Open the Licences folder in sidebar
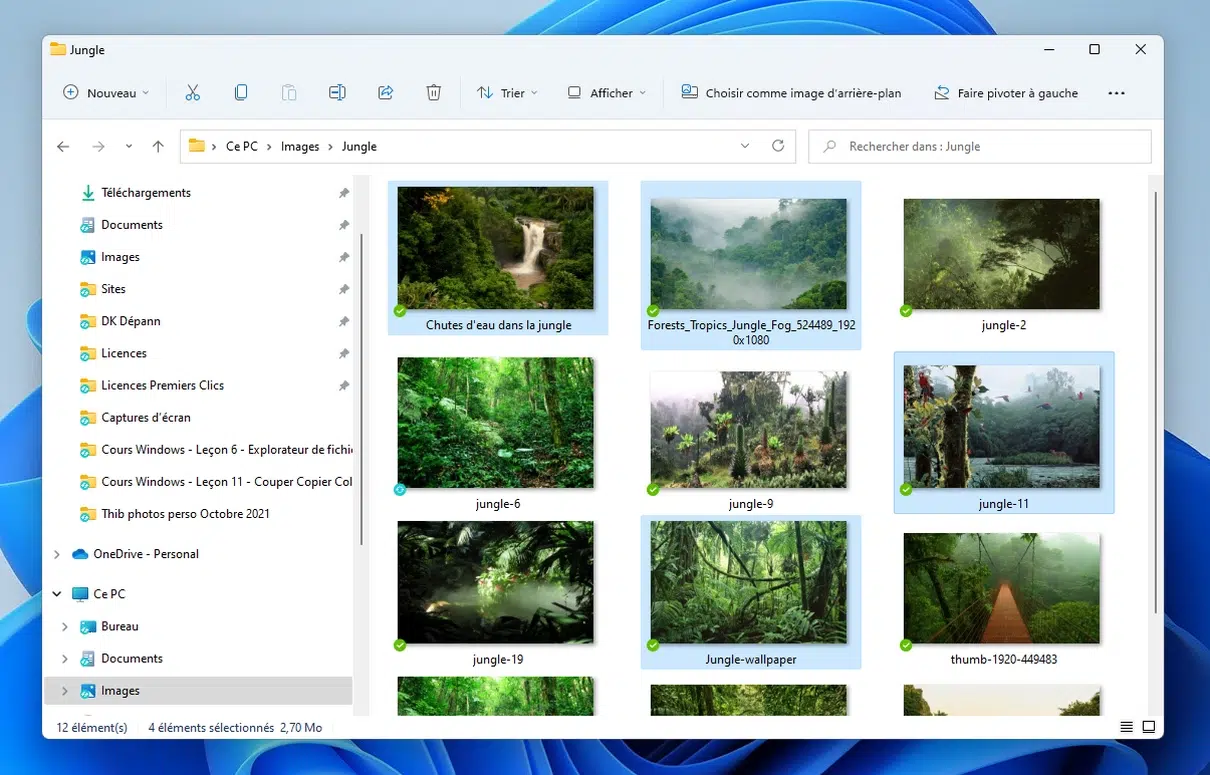The height and width of the screenshot is (775, 1210). click(124, 353)
